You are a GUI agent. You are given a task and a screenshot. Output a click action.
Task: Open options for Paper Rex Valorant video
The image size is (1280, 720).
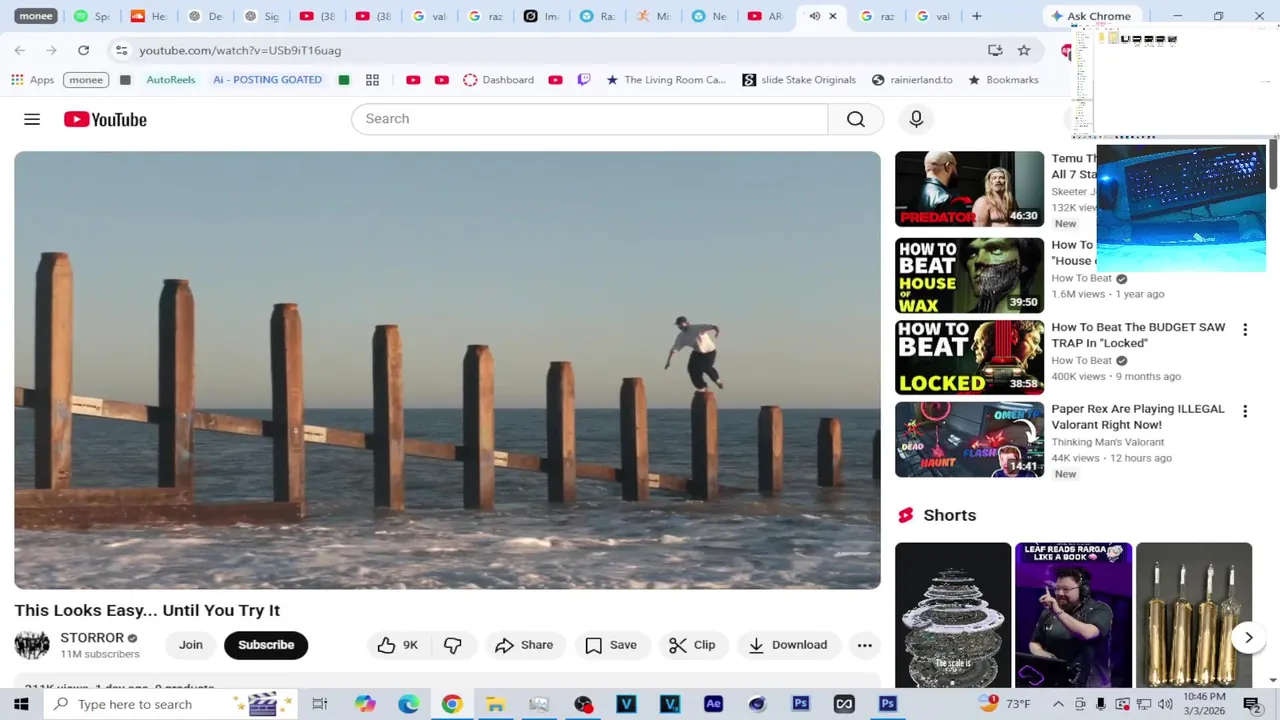click(1245, 411)
